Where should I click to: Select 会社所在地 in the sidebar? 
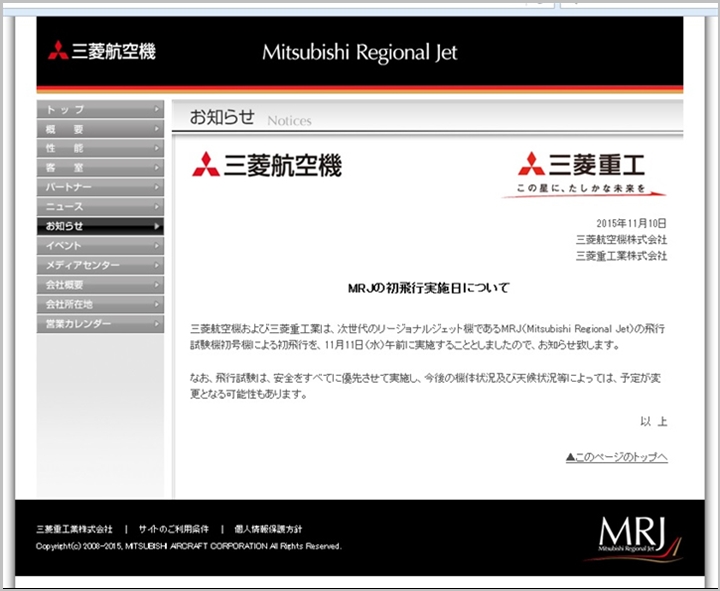[x=100, y=304]
